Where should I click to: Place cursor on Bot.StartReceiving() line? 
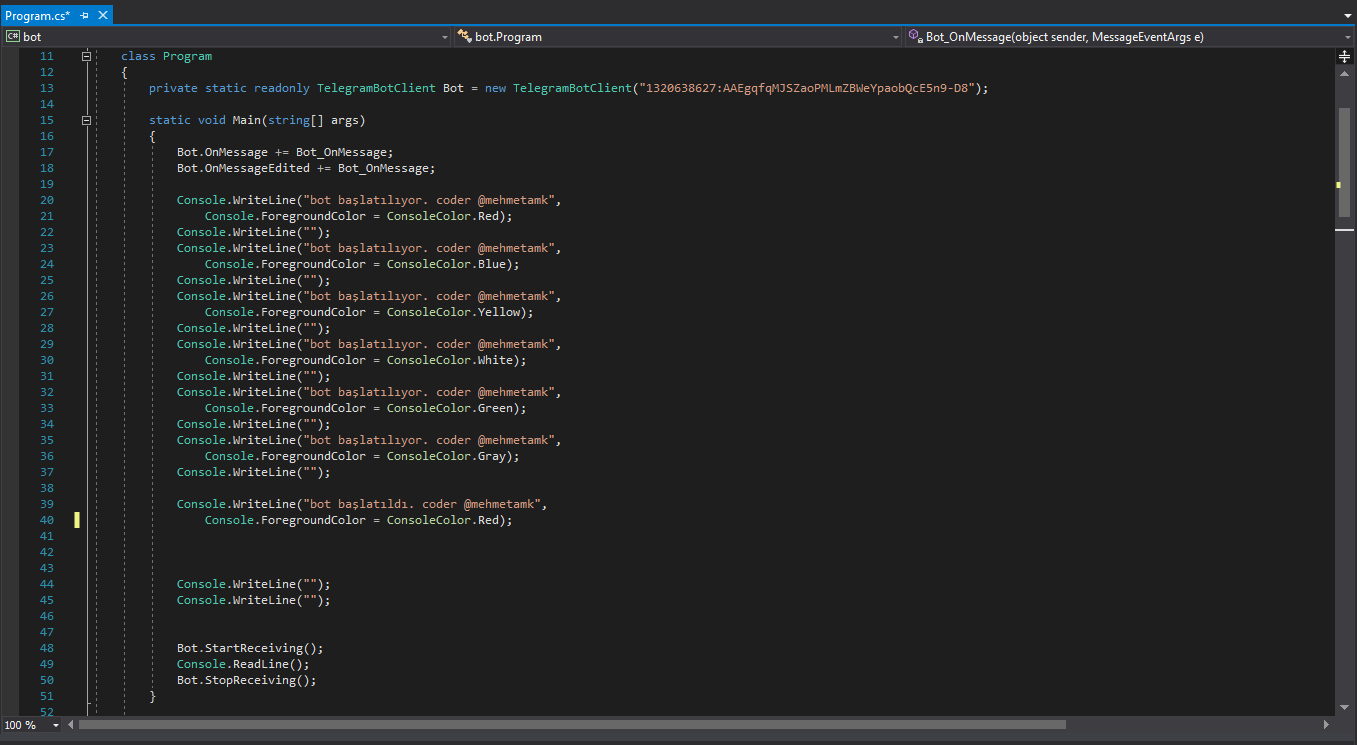coord(250,648)
